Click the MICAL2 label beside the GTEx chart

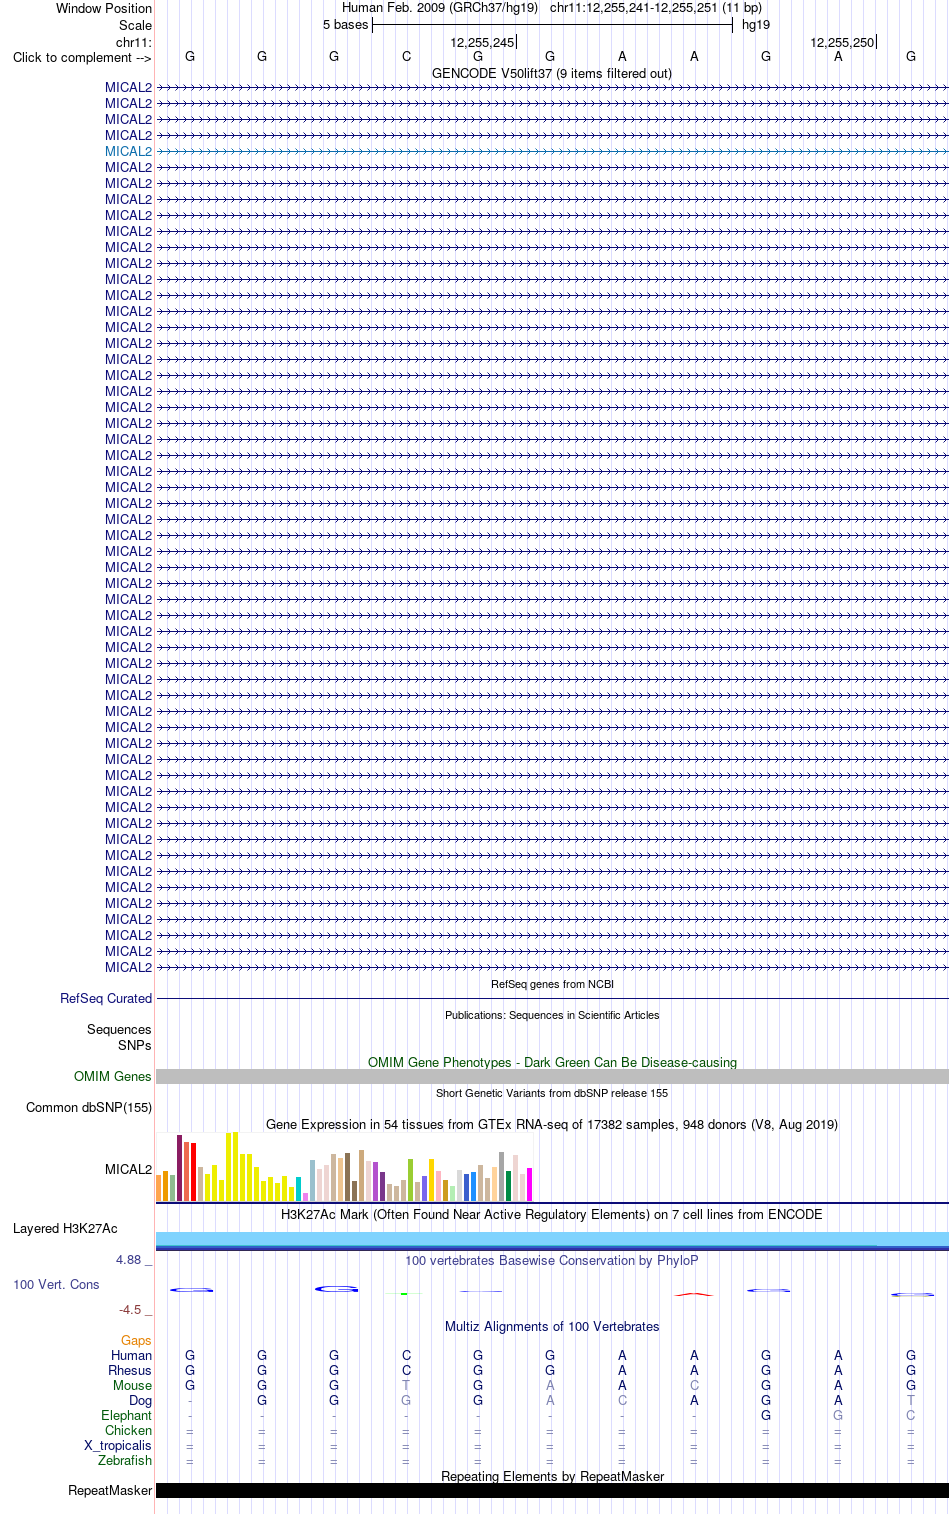coord(128,1169)
